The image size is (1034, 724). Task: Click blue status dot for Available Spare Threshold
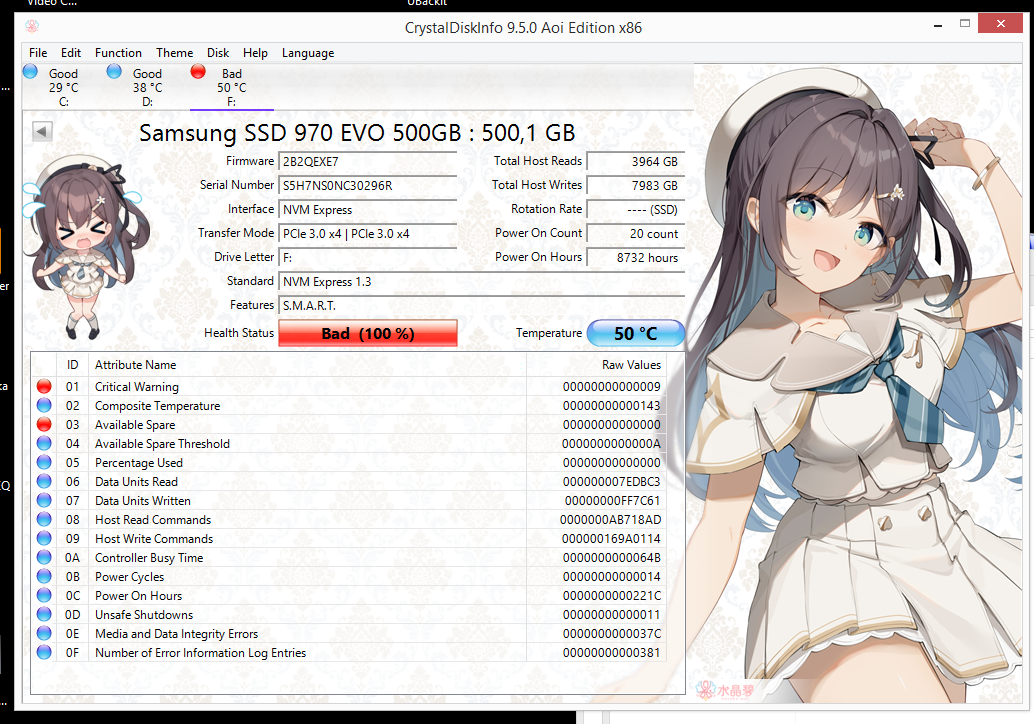point(44,444)
